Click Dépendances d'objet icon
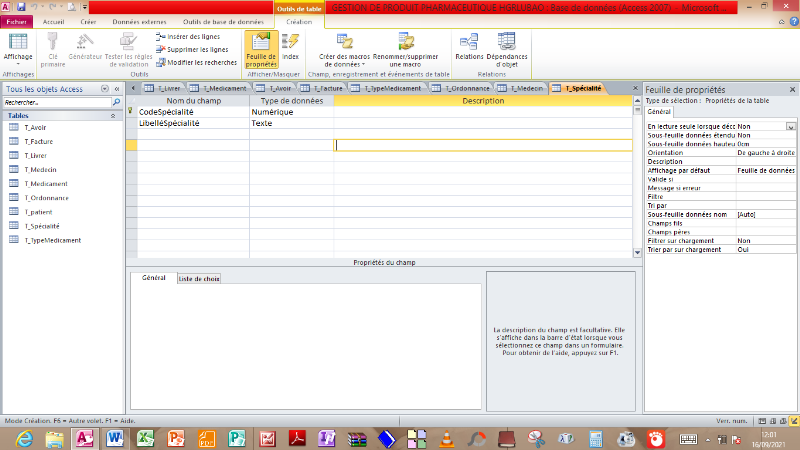The width and height of the screenshot is (800, 450). 506,46
